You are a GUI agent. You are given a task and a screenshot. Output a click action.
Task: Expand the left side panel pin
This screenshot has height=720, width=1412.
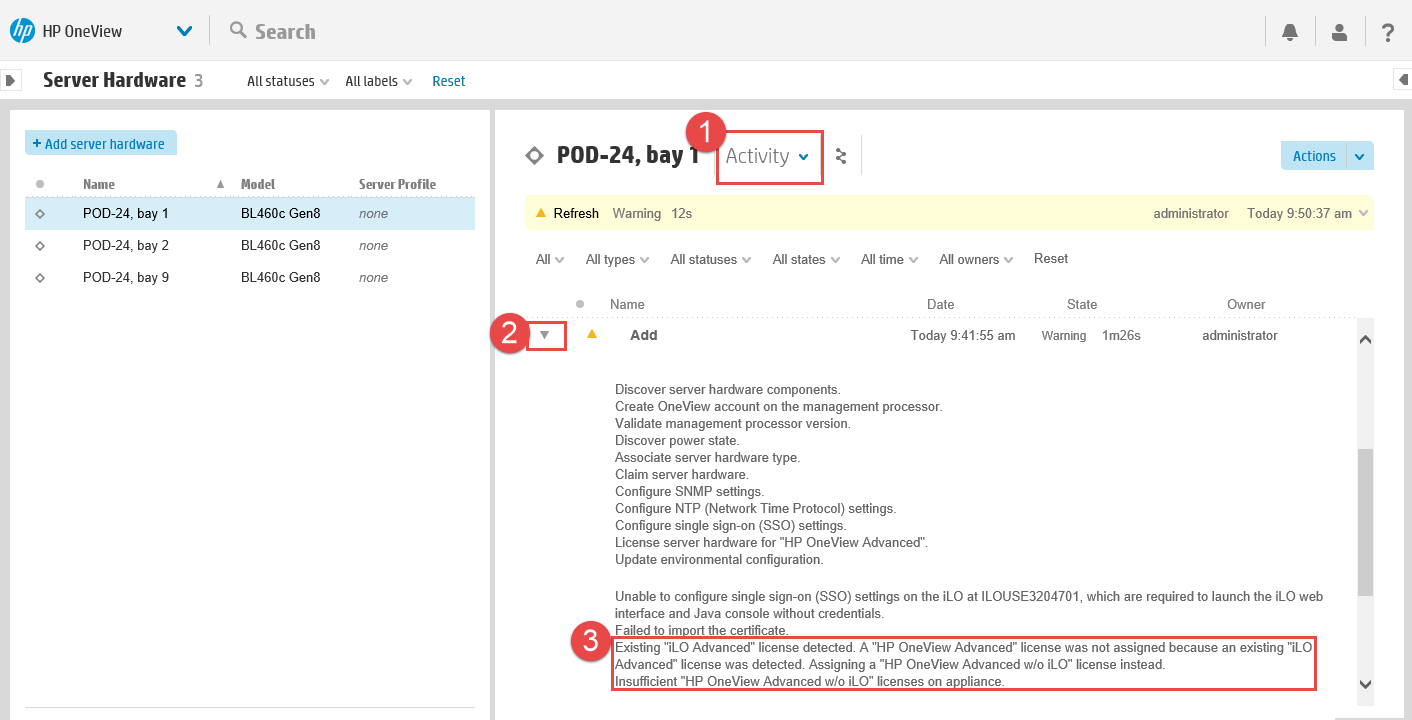coord(10,80)
